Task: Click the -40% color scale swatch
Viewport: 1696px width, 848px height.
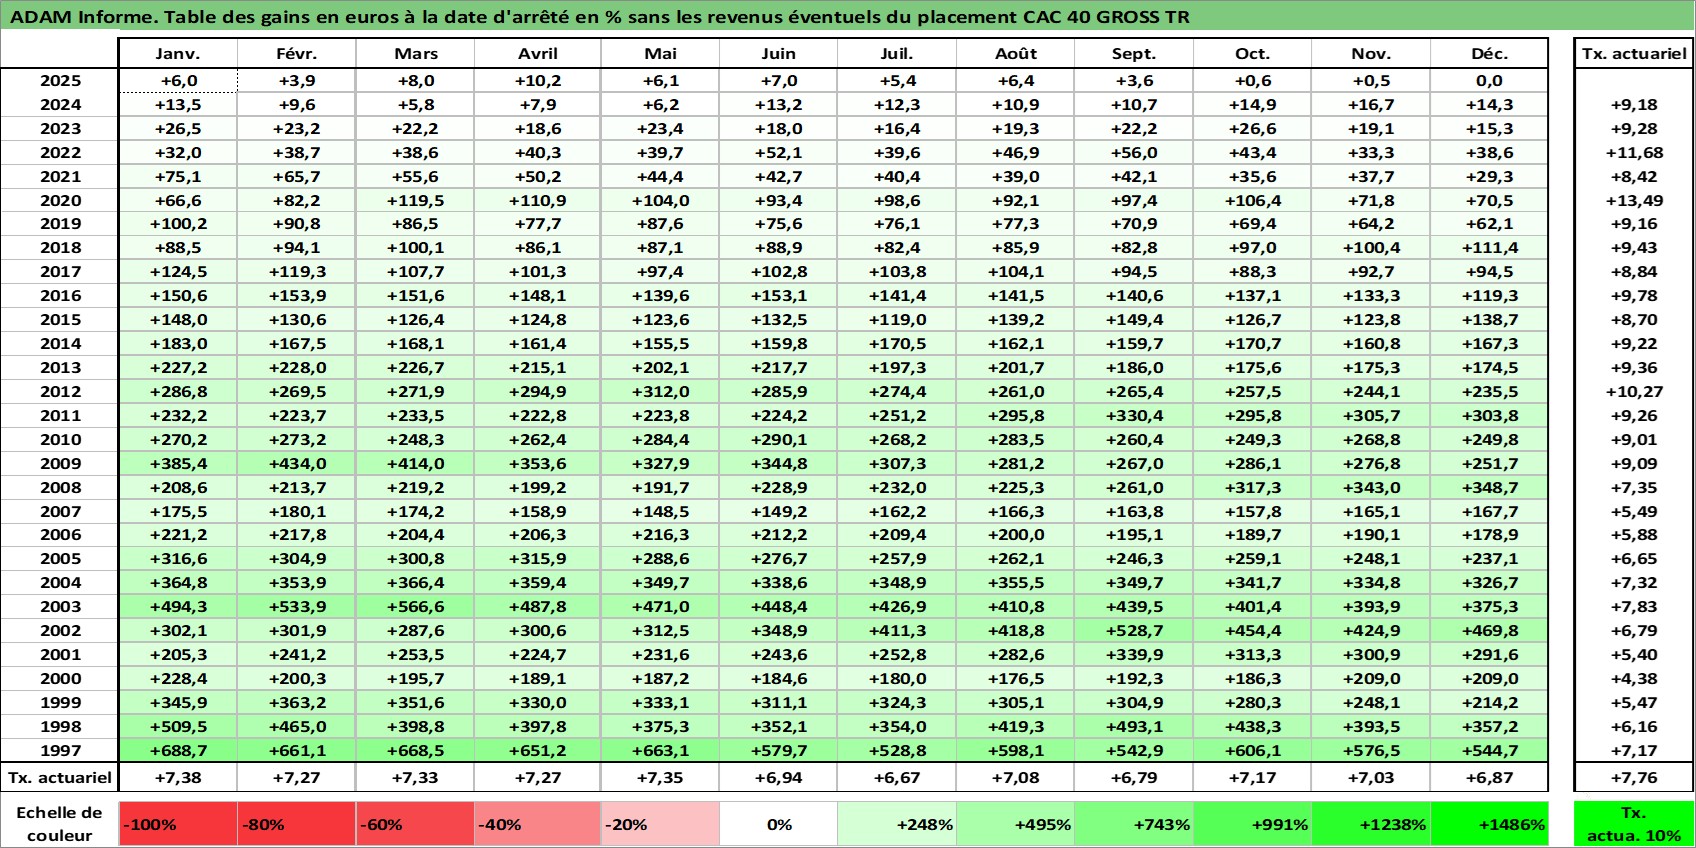Action: [x=538, y=824]
